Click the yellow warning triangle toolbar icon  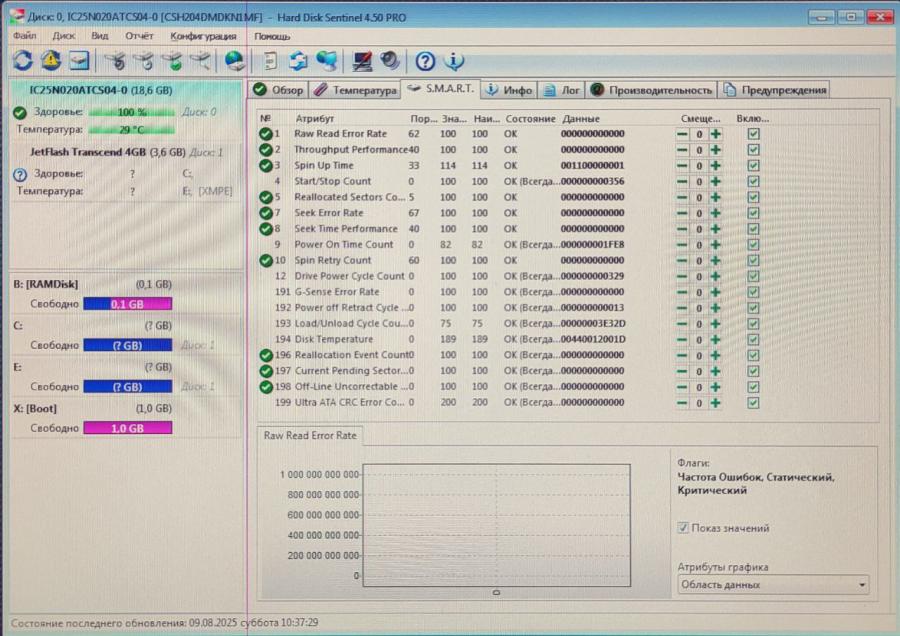point(50,61)
